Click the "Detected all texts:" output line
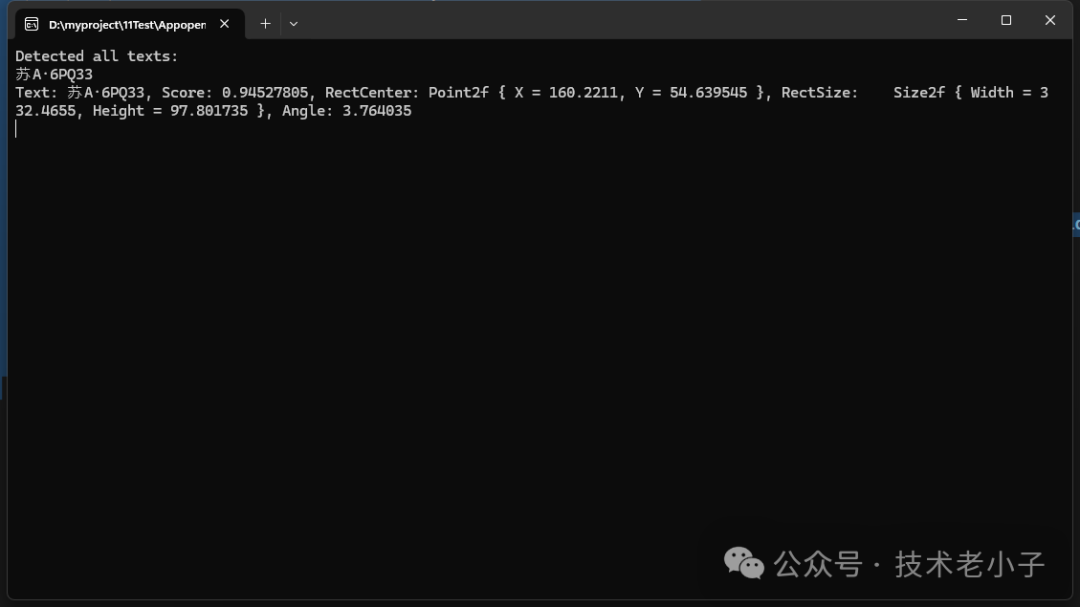The height and width of the screenshot is (607, 1080). pyautogui.click(x=97, y=56)
